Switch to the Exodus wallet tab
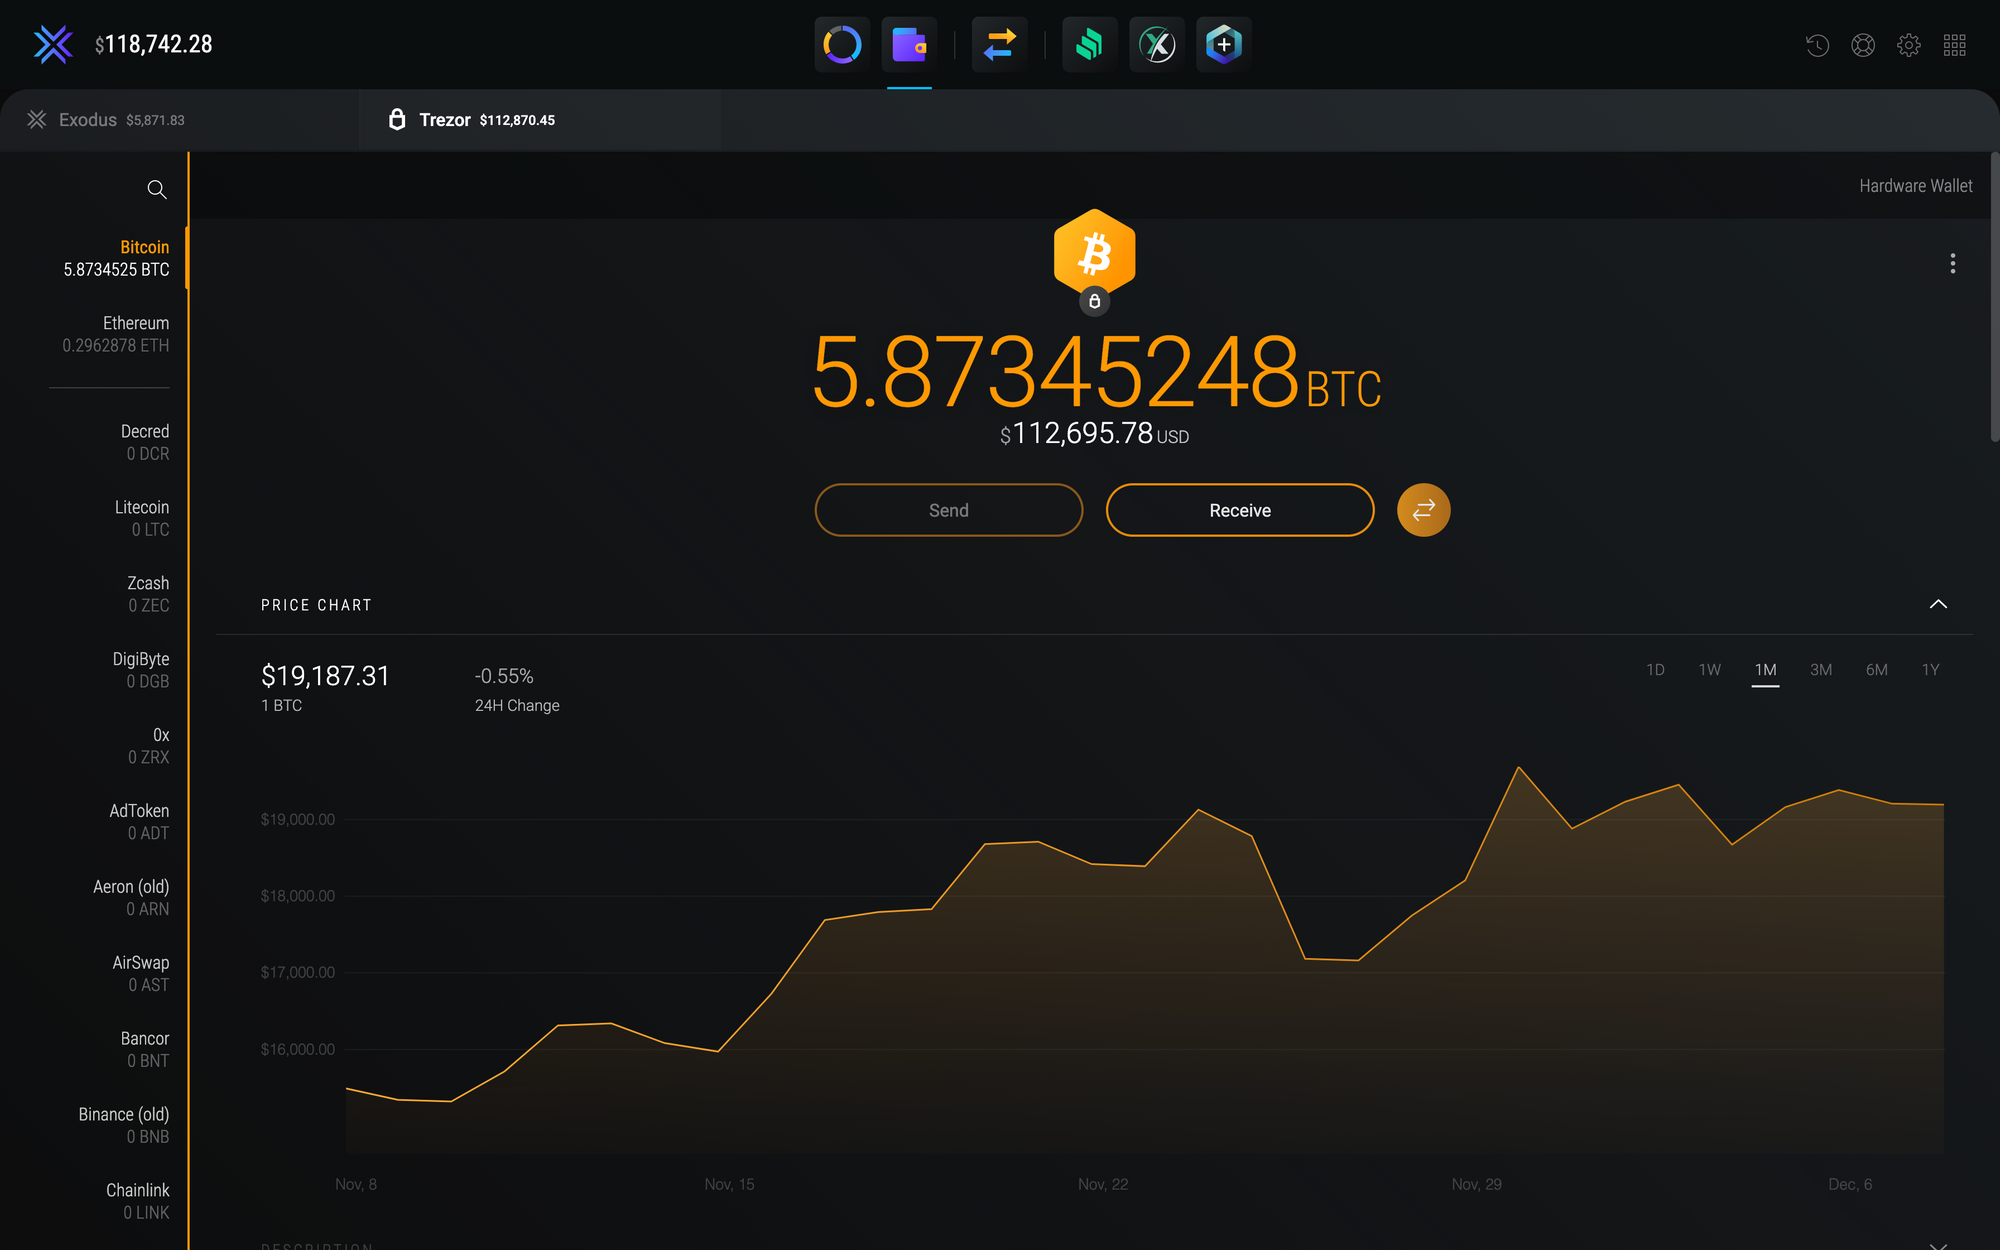The image size is (2000, 1250). coord(180,120)
